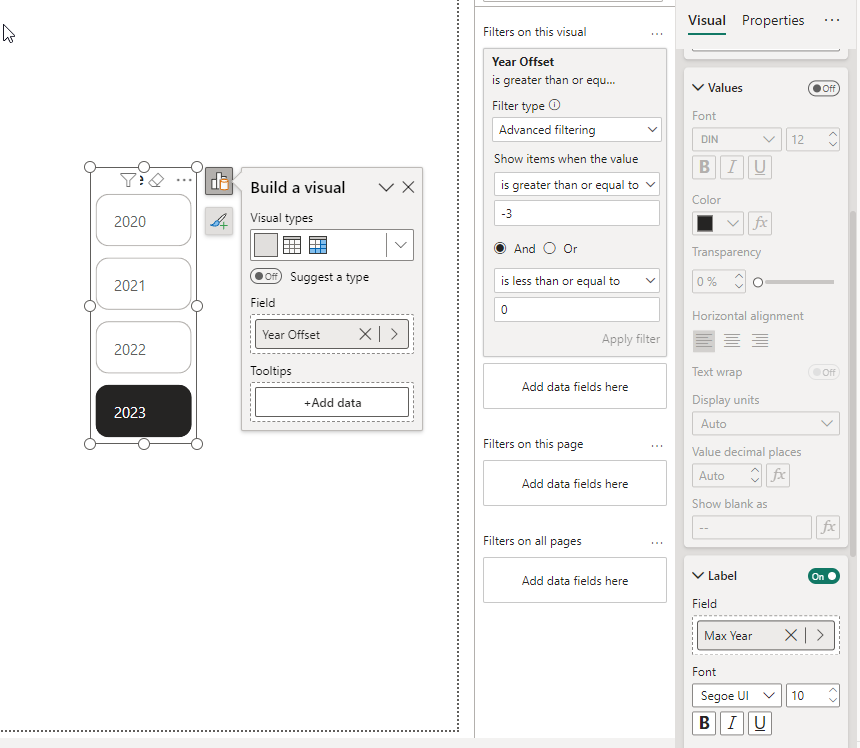
Task: Align text right
Action: pyautogui.click(x=760, y=341)
